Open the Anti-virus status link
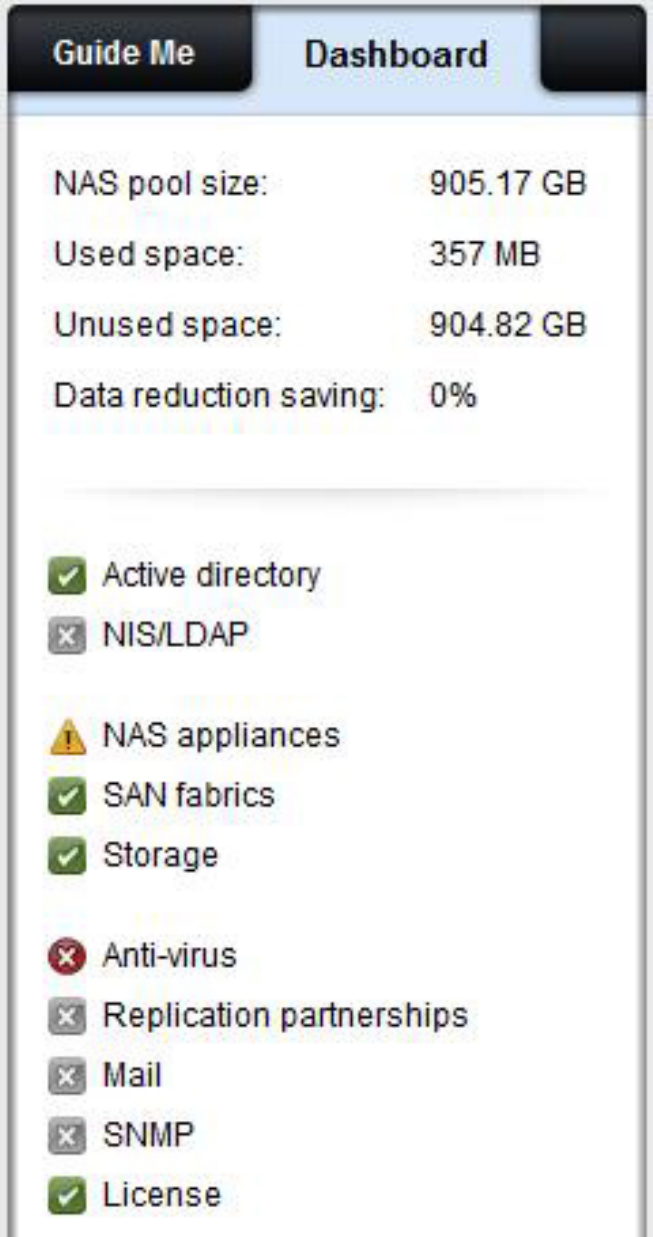This screenshot has height=1237, width=653. click(x=169, y=956)
